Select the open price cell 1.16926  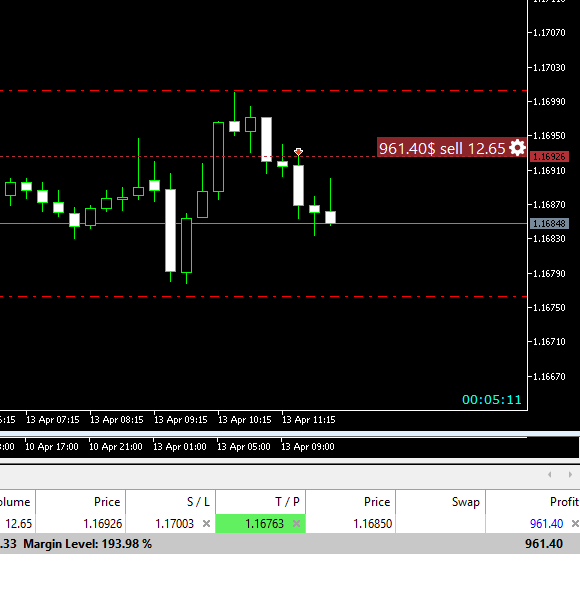80,523
